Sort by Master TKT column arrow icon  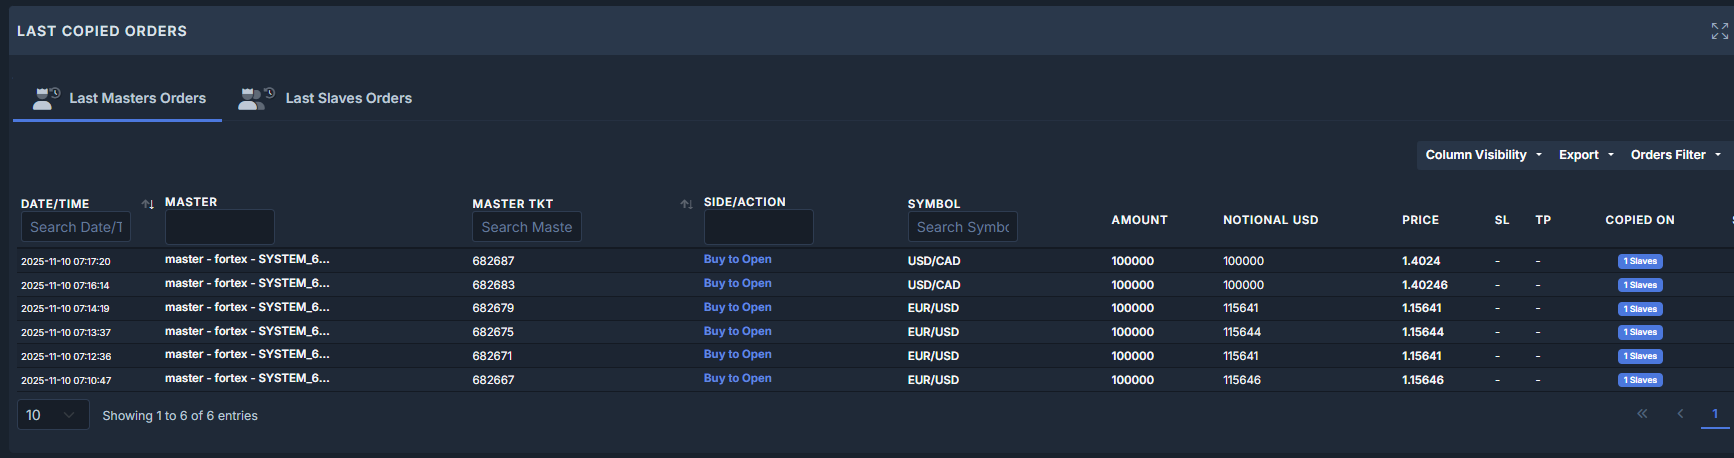click(686, 204)
